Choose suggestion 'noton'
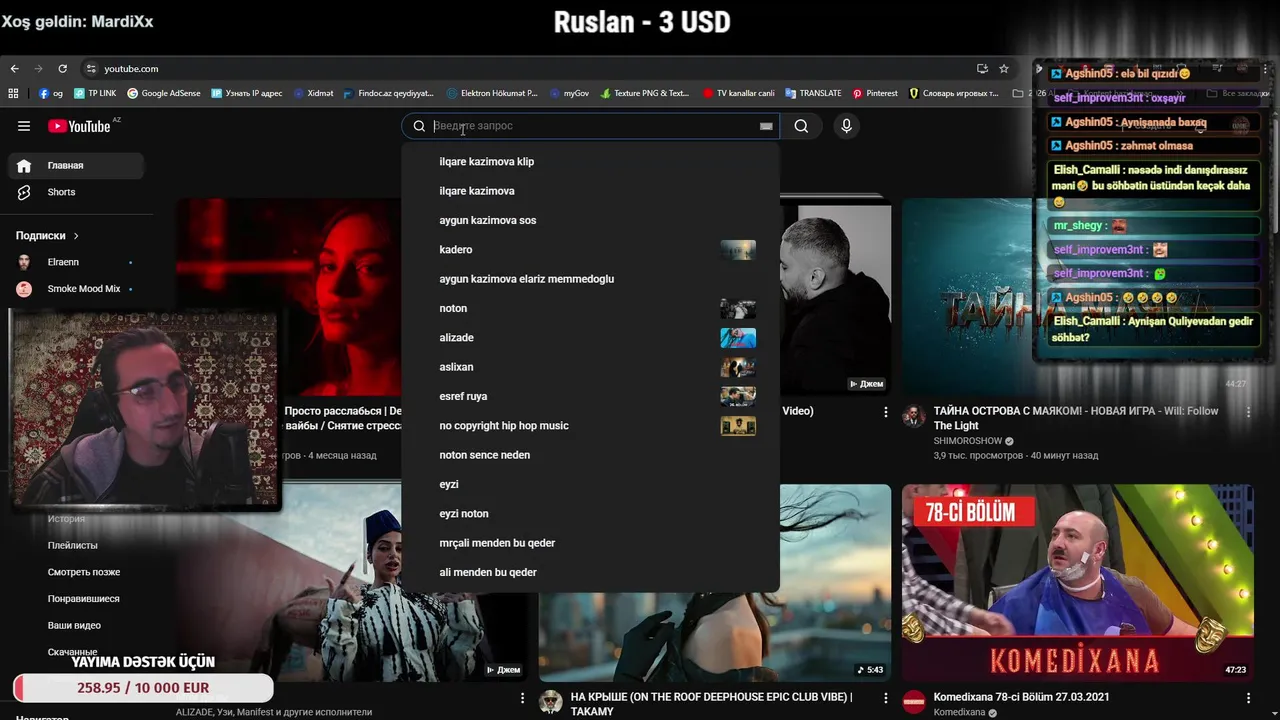This screenshot has height=720, width=1280. pyautogui.click(x=590, y=308)
